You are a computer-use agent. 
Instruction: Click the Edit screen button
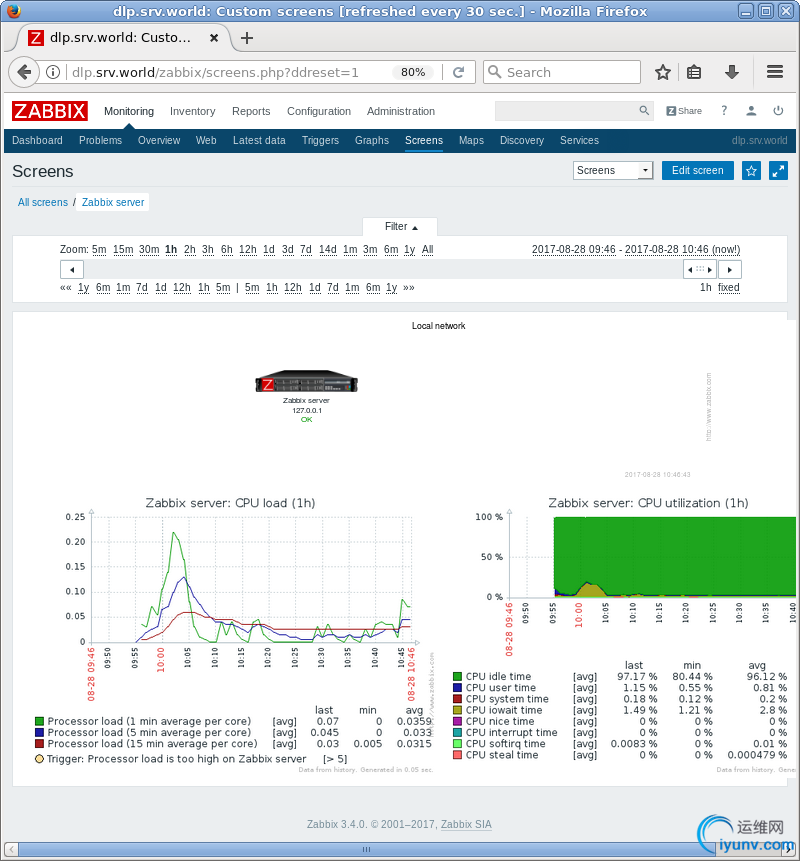697,170
